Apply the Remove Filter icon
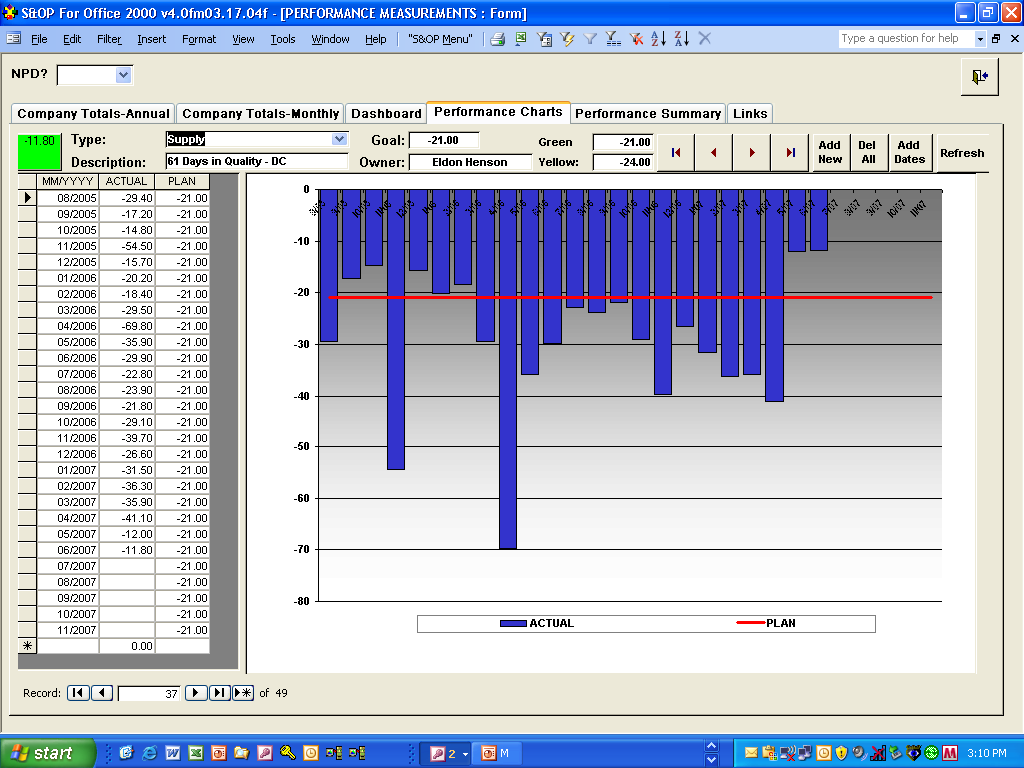The height and width of the screenshot is (768, 1024). click(x=634, y=39)
